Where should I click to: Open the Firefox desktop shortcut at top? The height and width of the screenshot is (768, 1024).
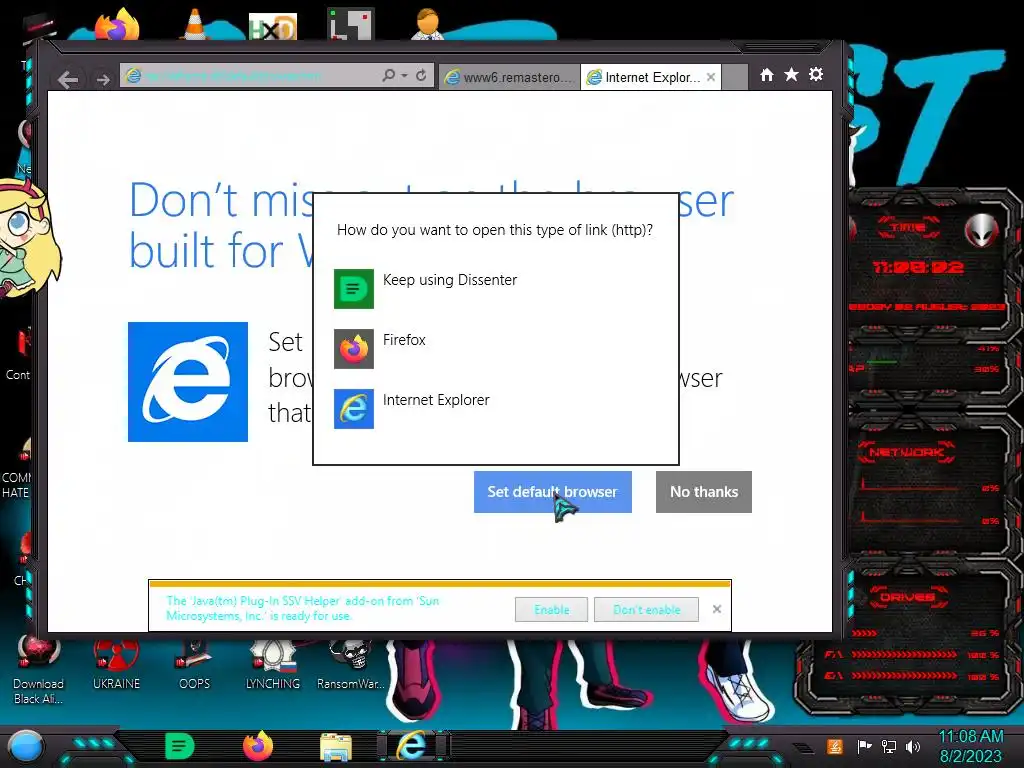pos(118,25)
